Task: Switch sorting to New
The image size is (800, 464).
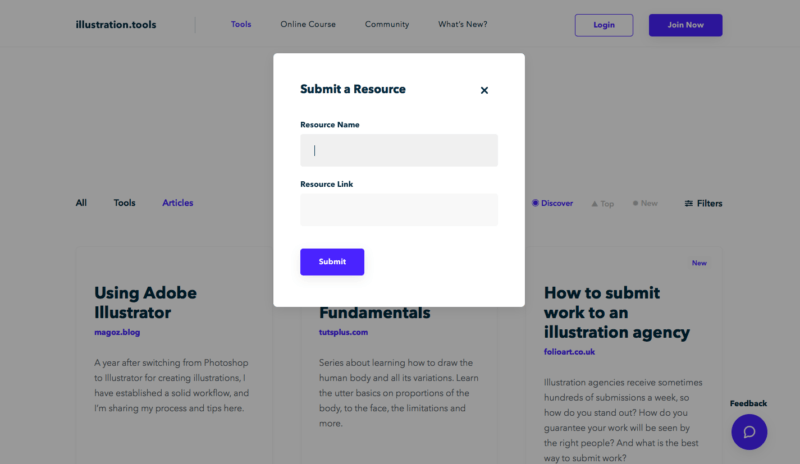Action: click(x=645, y=203)
